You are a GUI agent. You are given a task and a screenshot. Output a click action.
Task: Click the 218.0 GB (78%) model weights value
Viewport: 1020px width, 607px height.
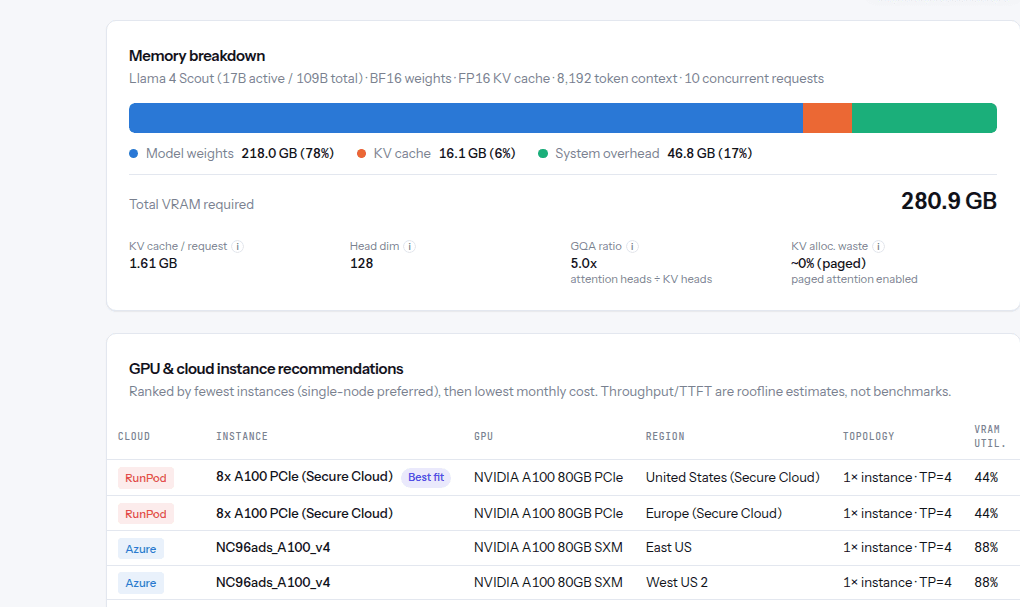[x=288, y=154]
